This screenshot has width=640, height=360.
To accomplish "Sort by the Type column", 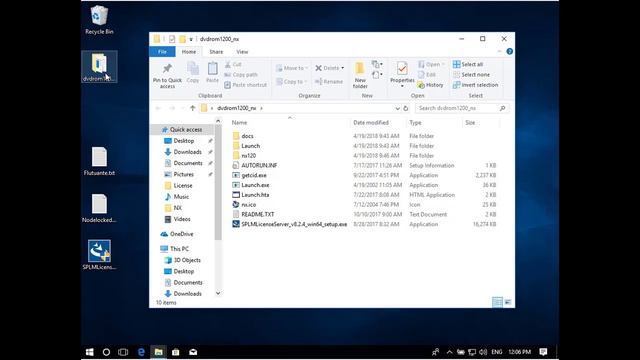I will (415, 122).
